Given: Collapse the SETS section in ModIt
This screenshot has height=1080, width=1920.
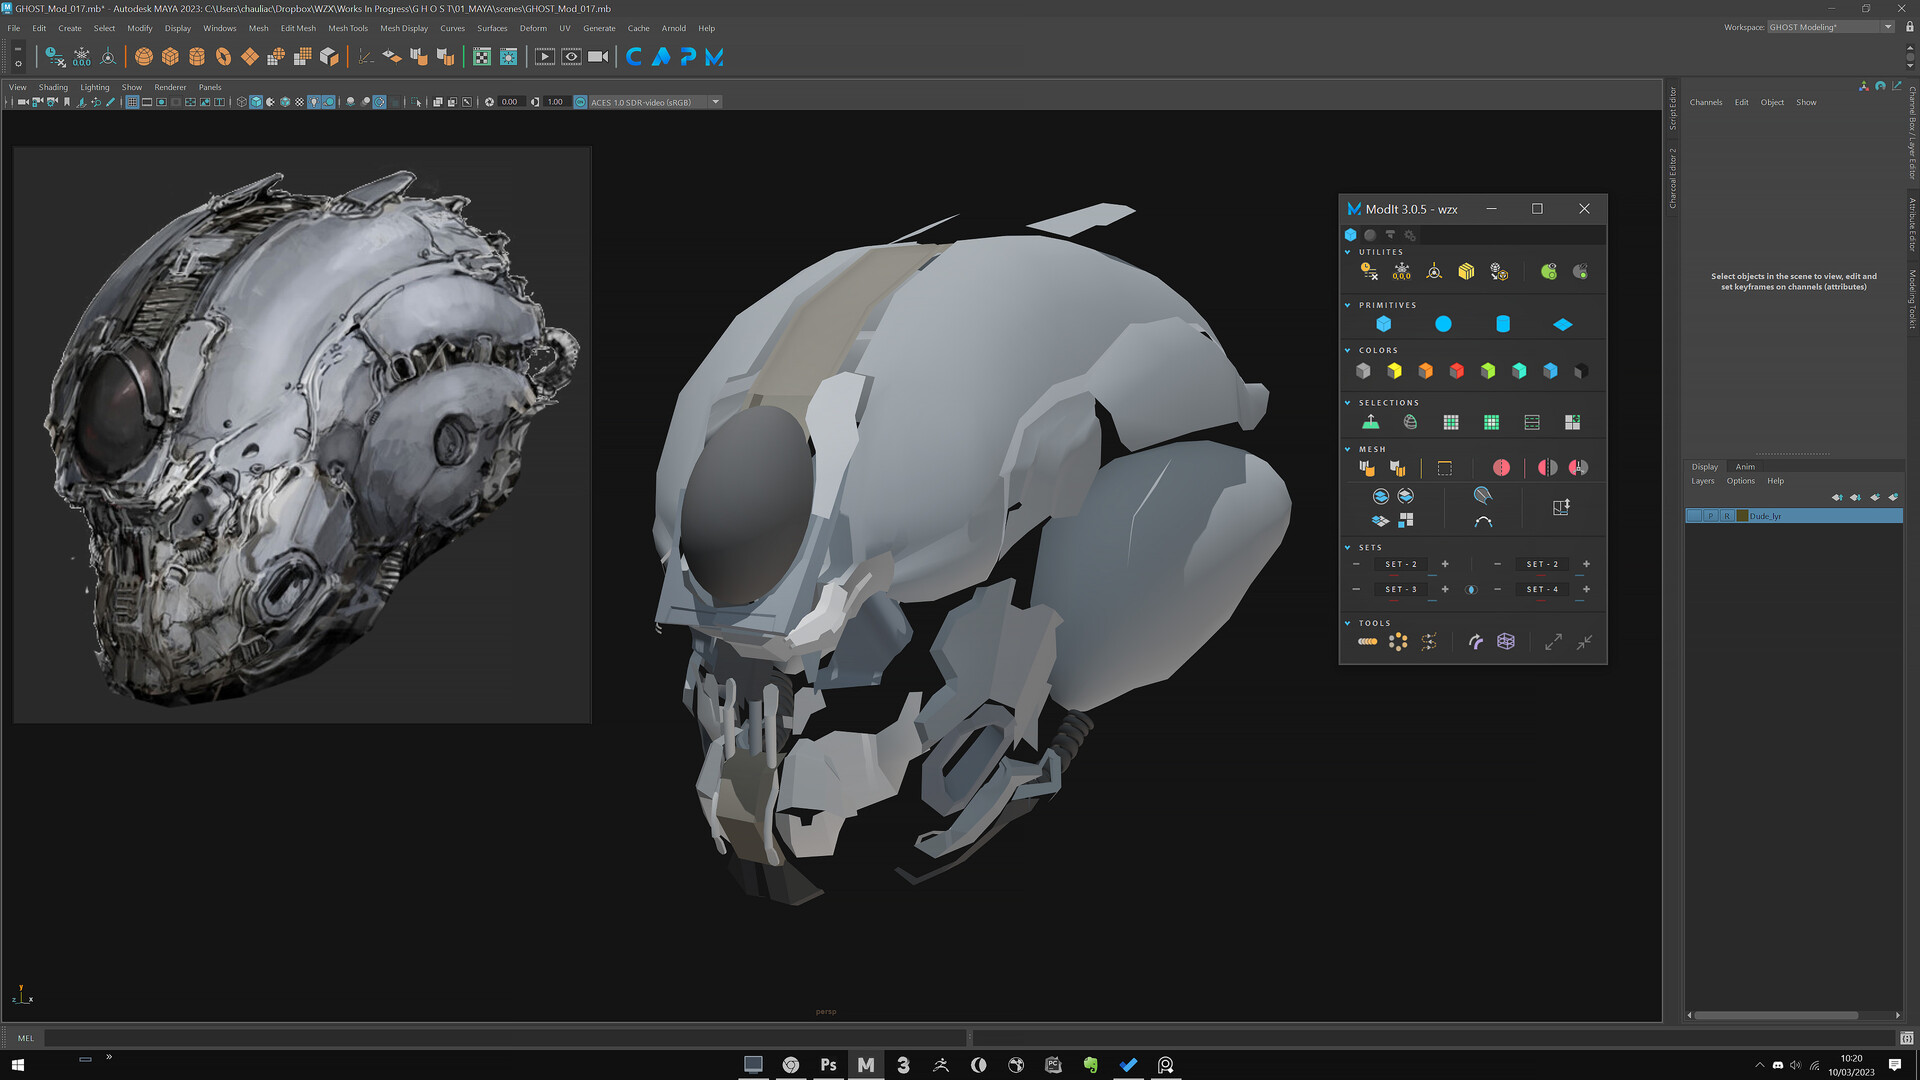Looking at the screenshot, I should (1347, 547).
